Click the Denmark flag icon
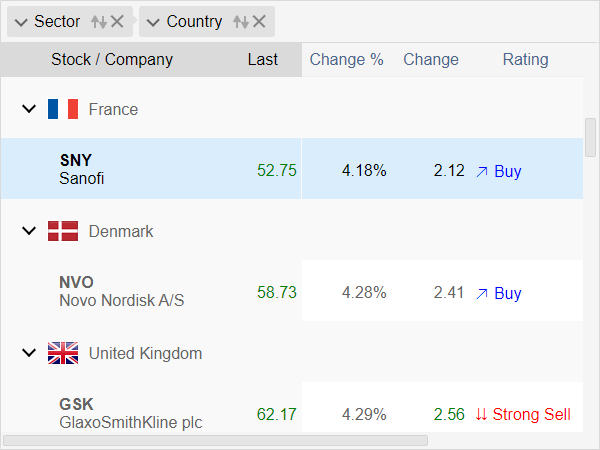The height and width of the screenshot is (450, 600). coord(63,231)
